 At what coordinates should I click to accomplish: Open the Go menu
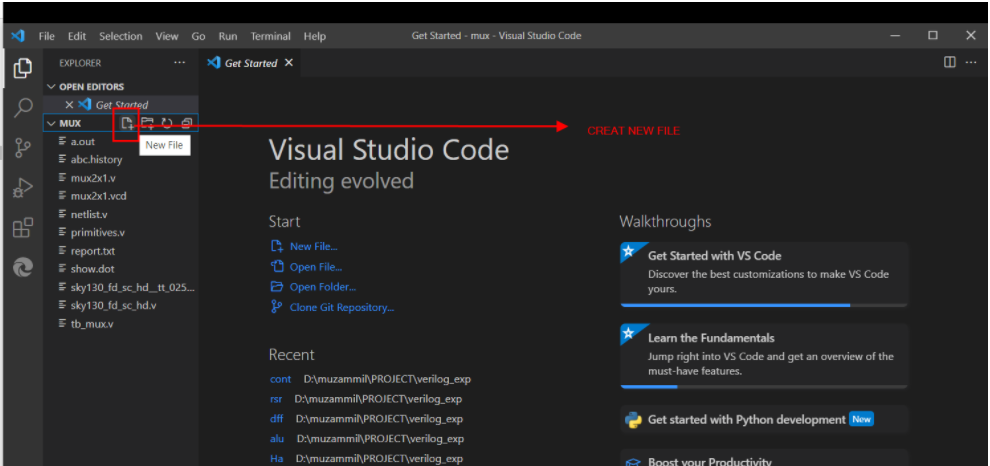click(198, 37)
